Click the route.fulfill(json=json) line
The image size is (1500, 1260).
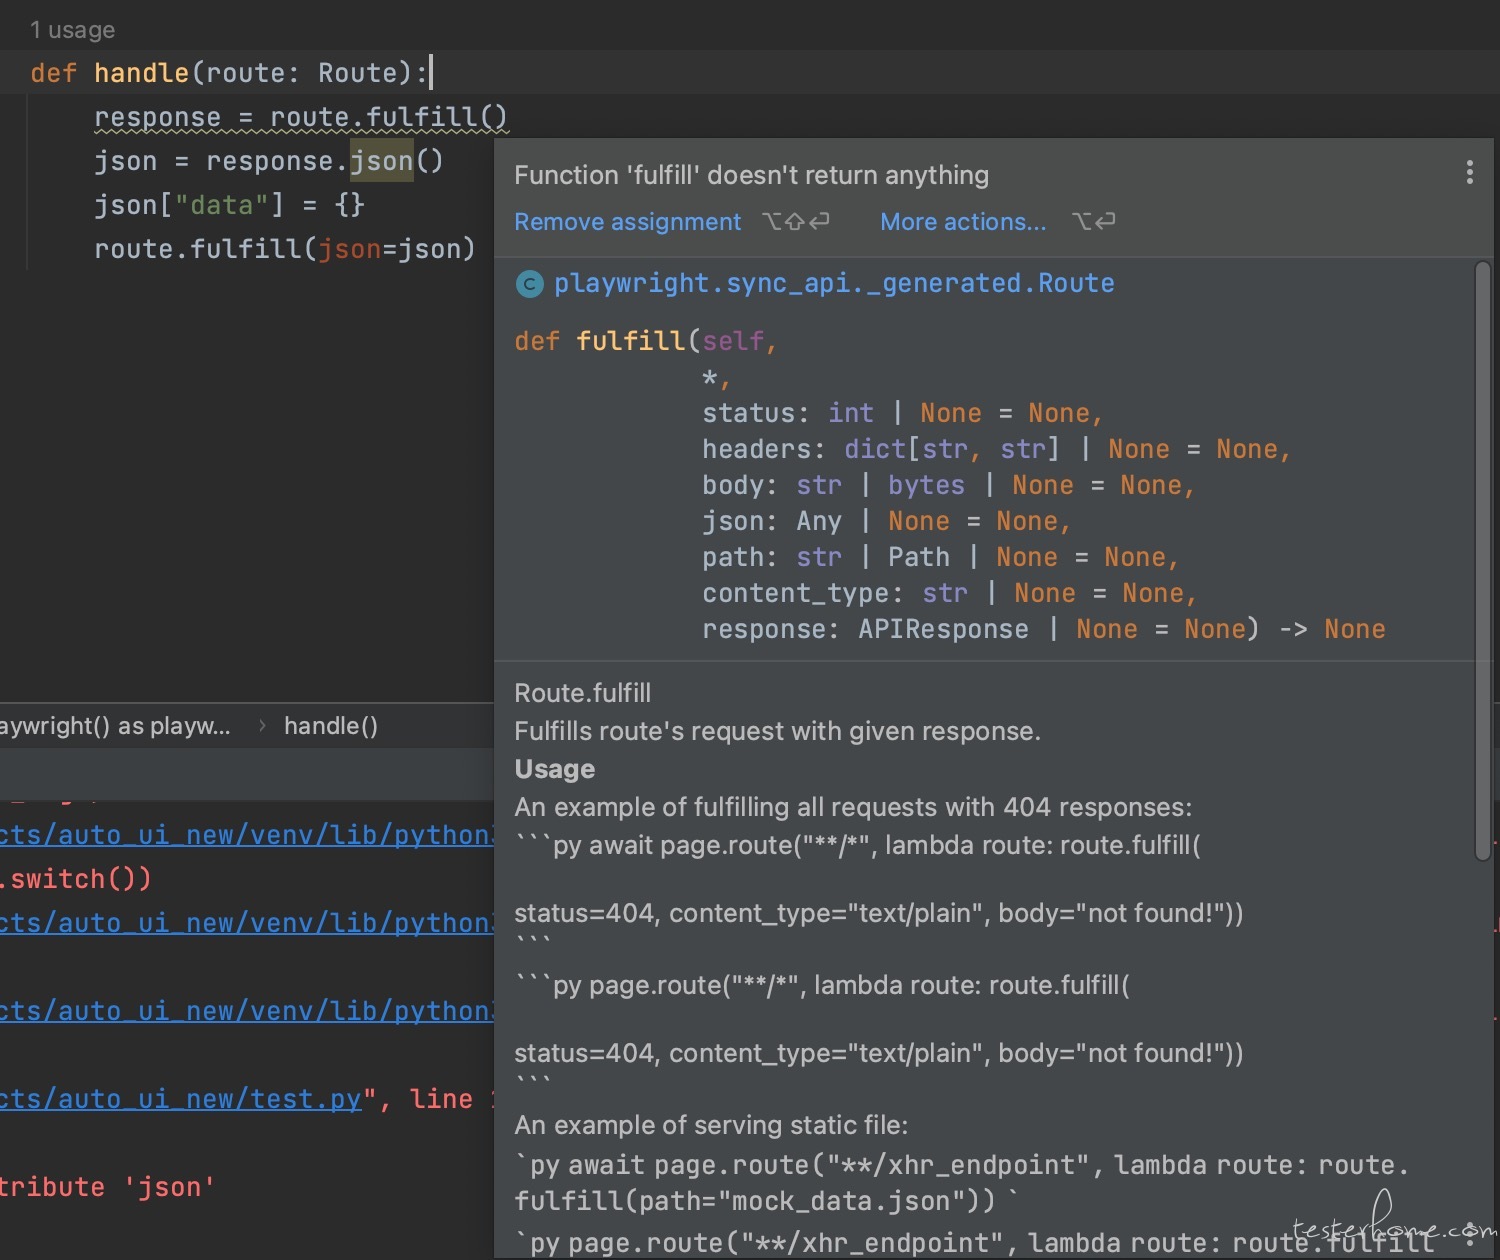tap(284, 249)
